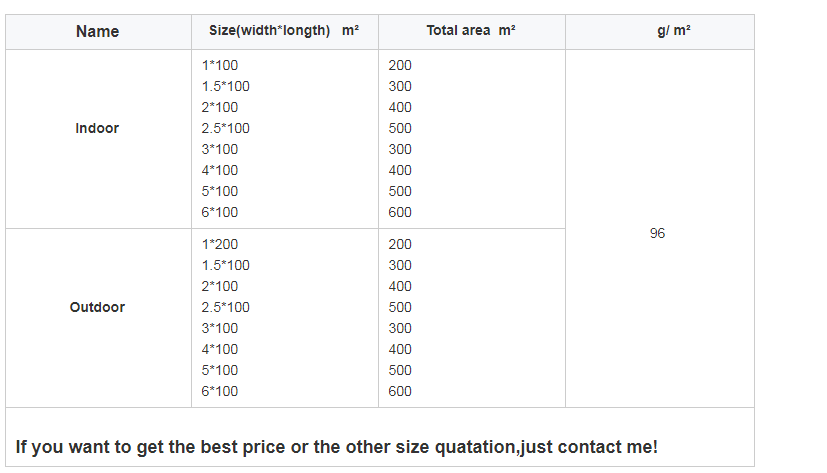Select the Indoor 6*100 size entry
The width and height of the screenshot is (827, 473).
click(x=220, y=212)
